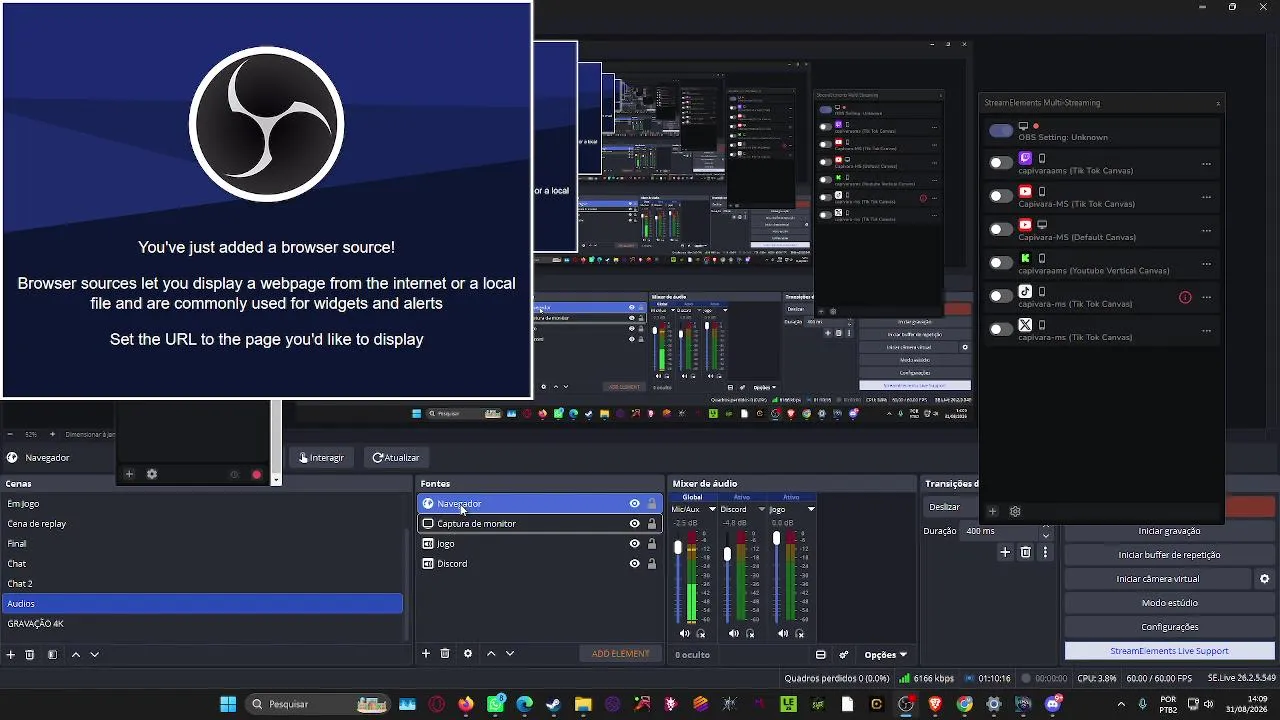
Task: Move selected scene down
Action: tap(95, 655)
